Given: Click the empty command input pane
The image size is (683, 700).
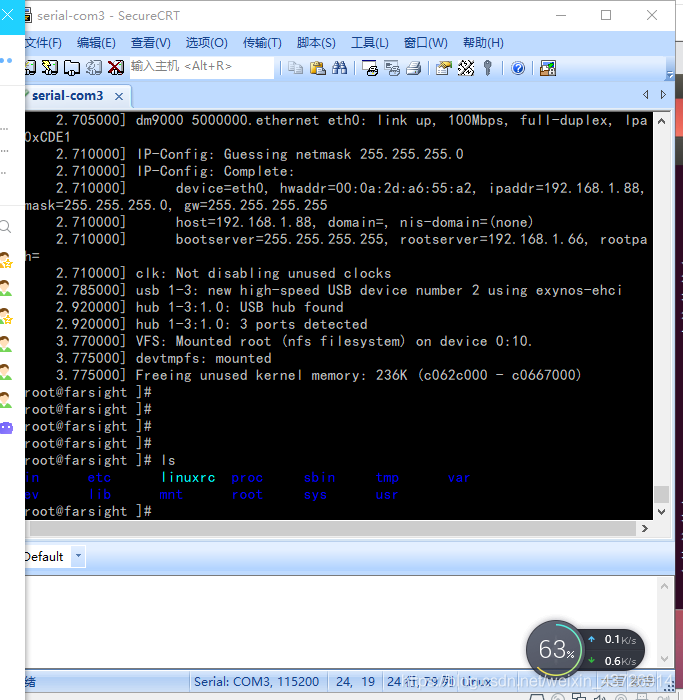Looking at the screenshot, I should [x=339, y=622].
